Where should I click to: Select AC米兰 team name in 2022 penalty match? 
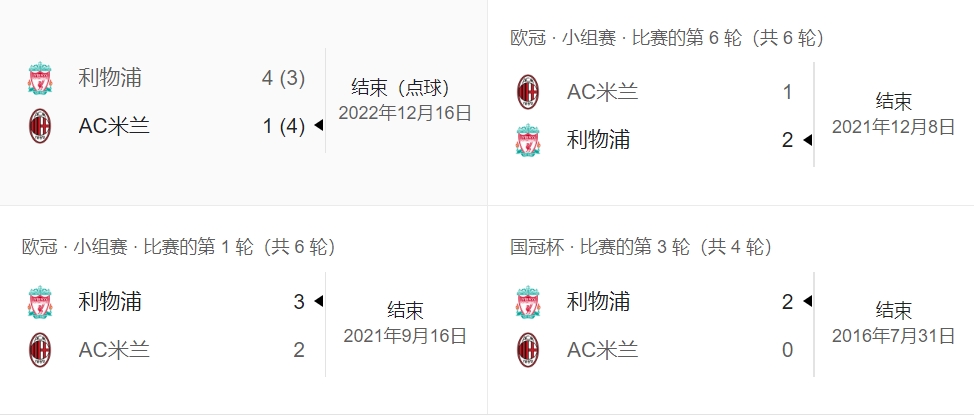[114, 126]
